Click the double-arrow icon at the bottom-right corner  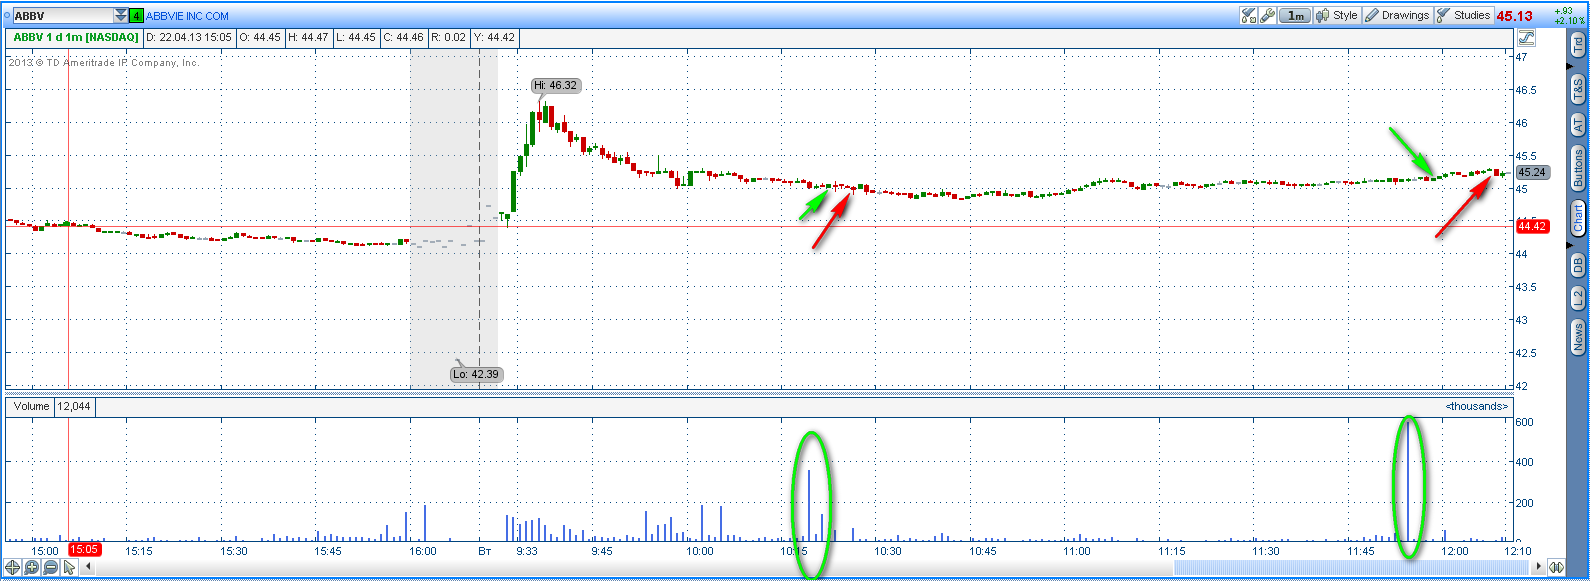click(1556, 568)
